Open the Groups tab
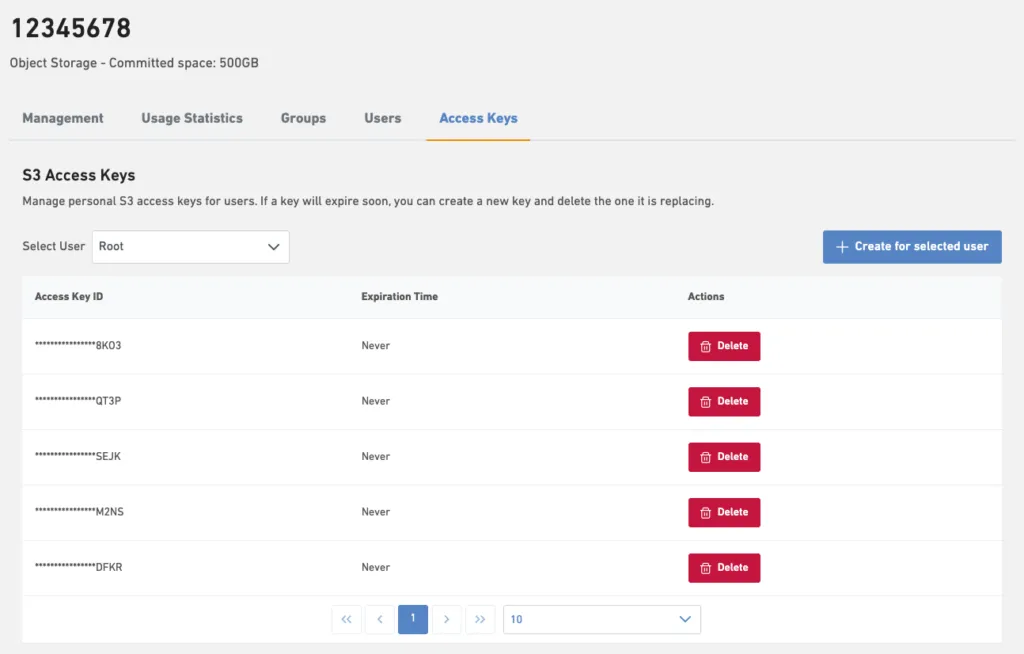The width and height of the screenshot is (1024, 654). point(303,118)
